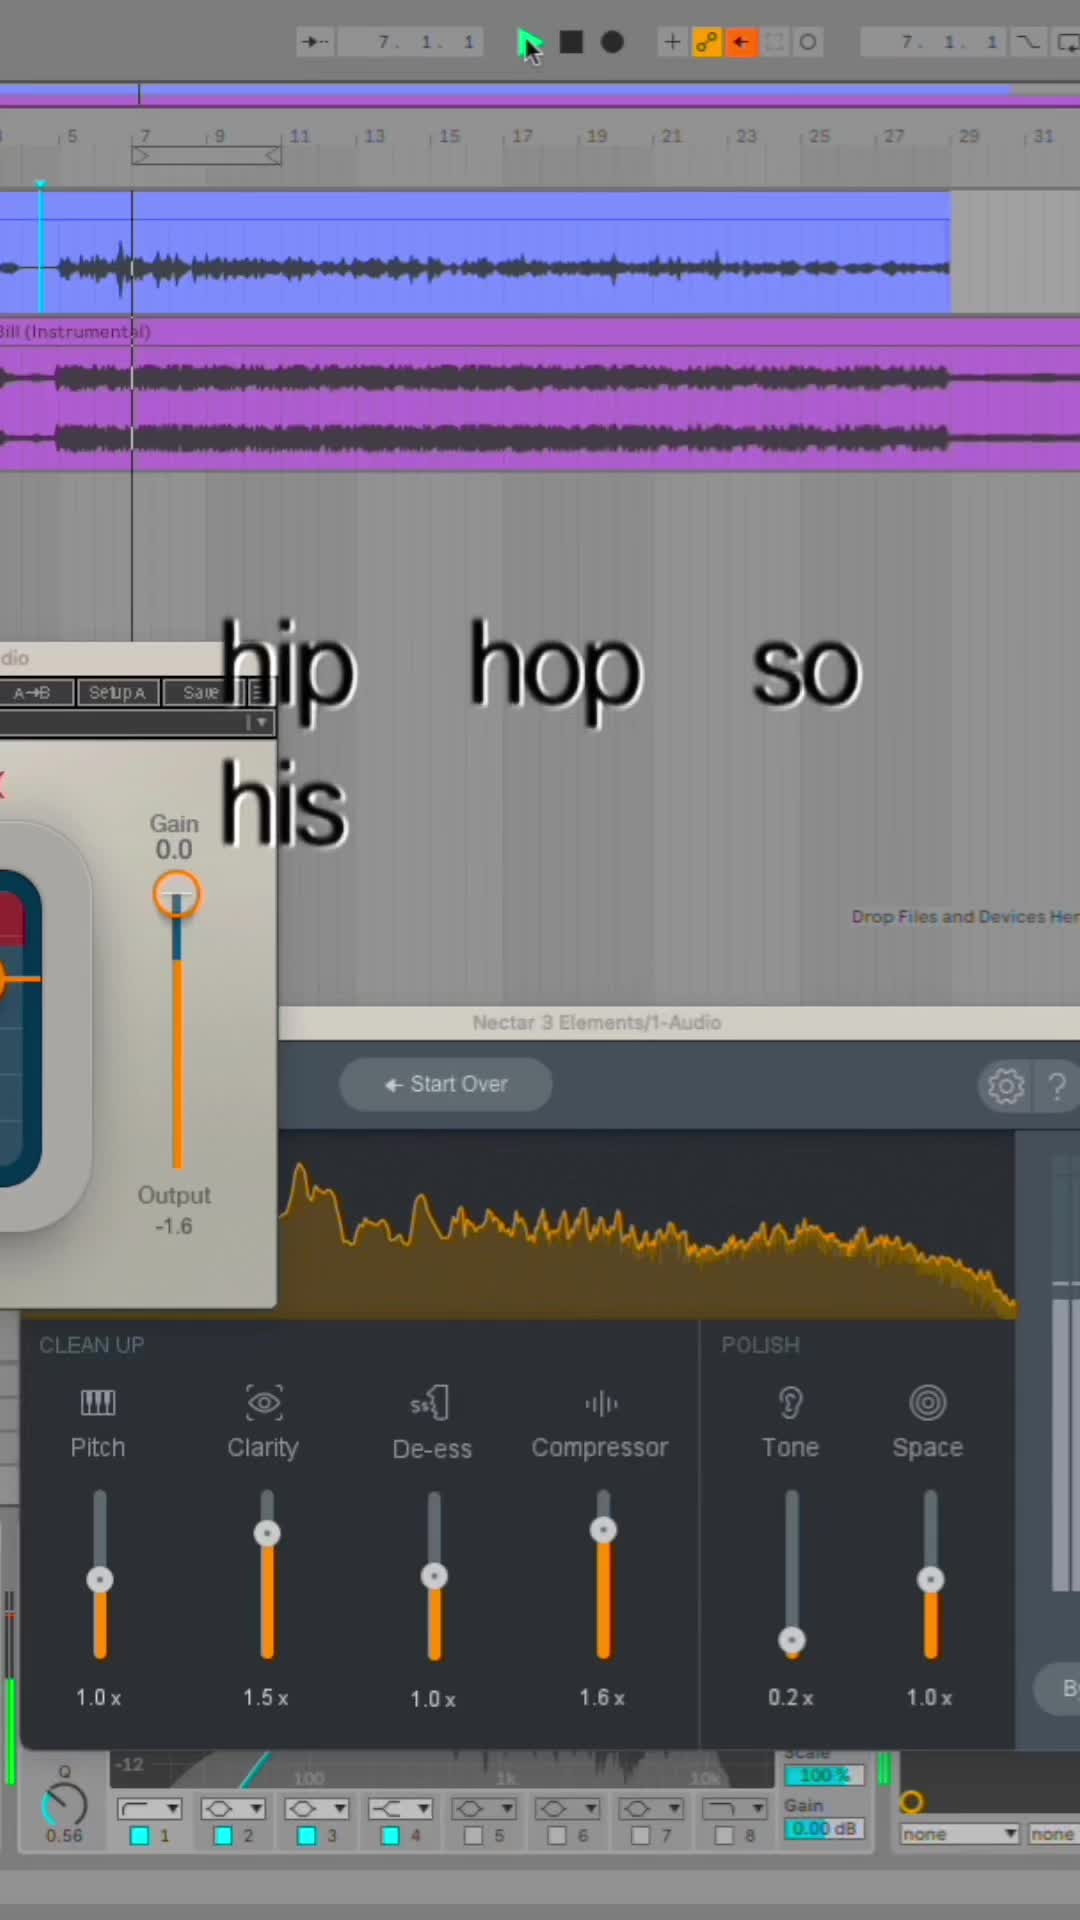Click the EQ Gain 0.00 dB field
This screenshot has width=1080, height=1920.
(824, 1828)
